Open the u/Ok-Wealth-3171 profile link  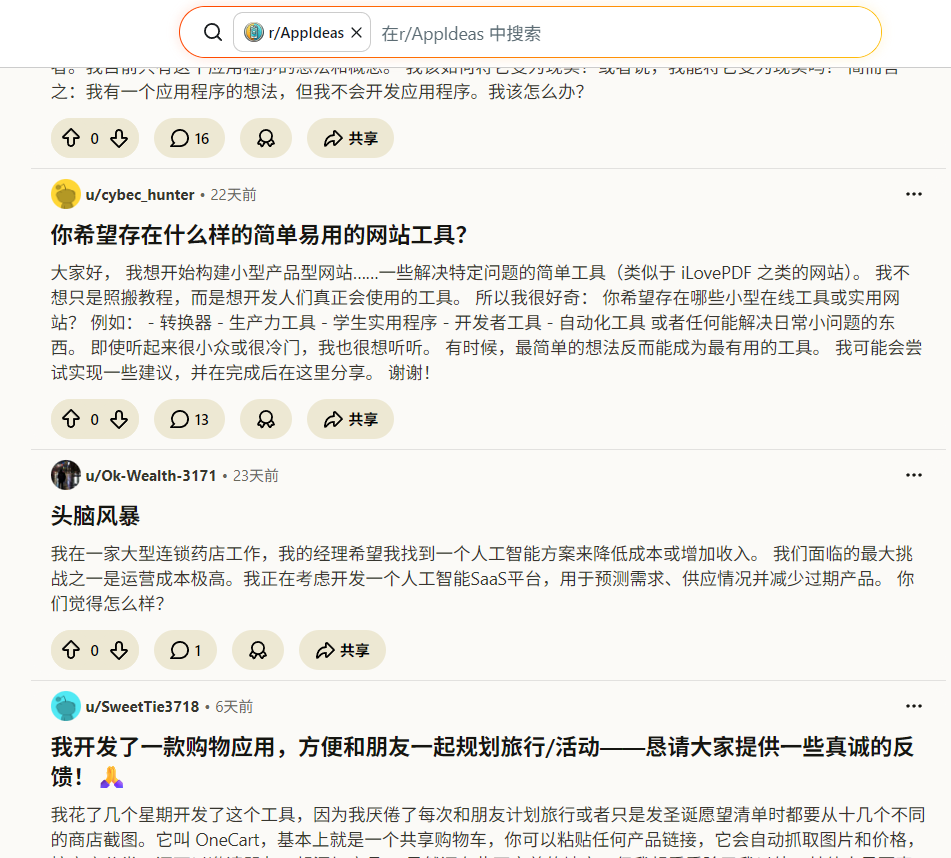point(151,475)
